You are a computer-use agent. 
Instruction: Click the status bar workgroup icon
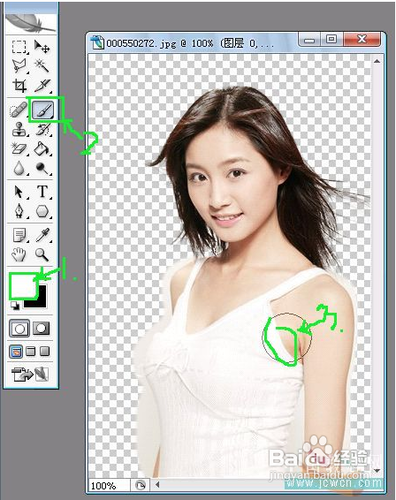(140, 485)
